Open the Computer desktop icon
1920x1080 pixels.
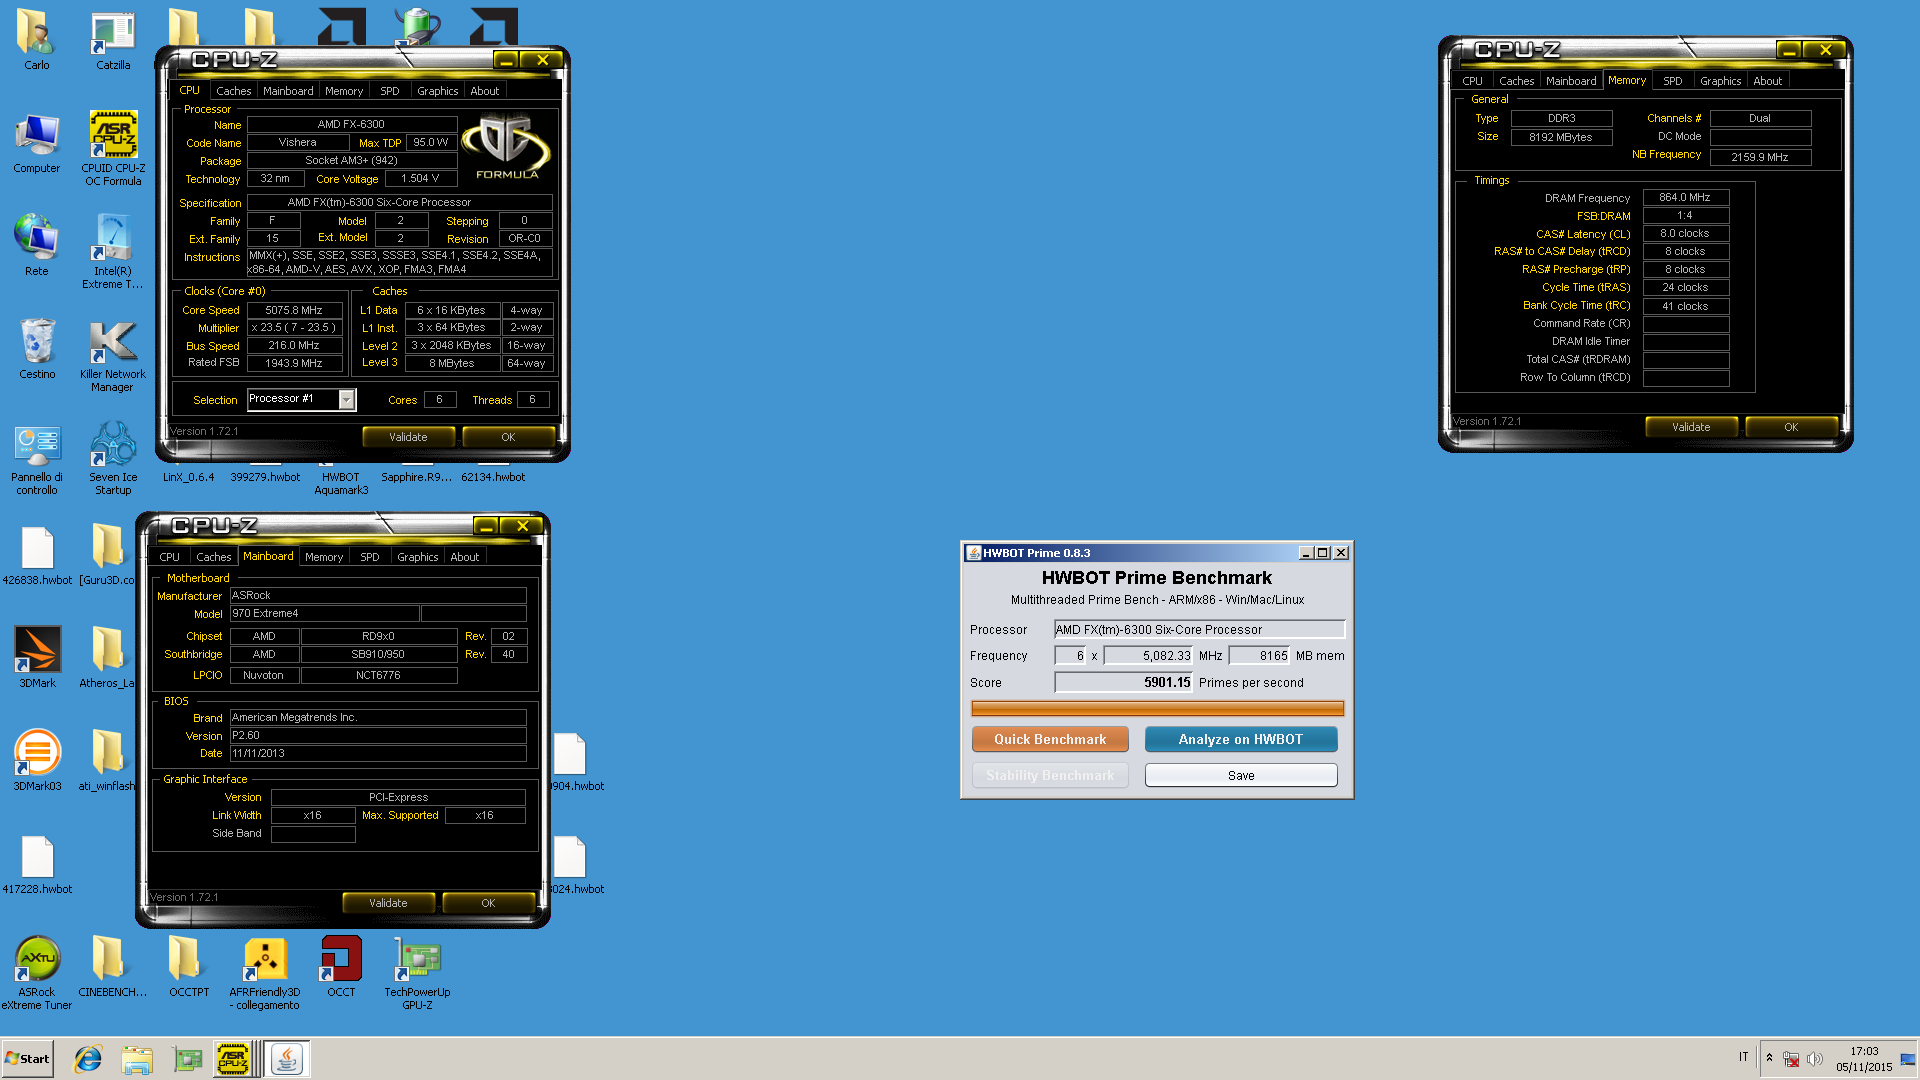point(36,143)
